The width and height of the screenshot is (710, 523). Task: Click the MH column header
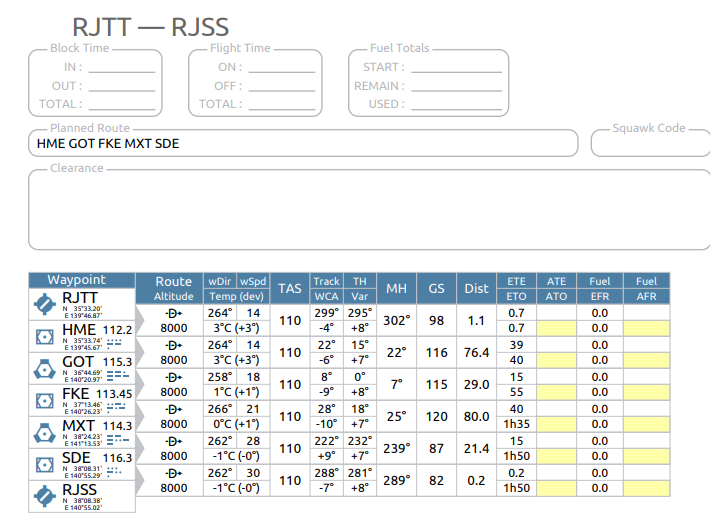(x=396, y=288)
